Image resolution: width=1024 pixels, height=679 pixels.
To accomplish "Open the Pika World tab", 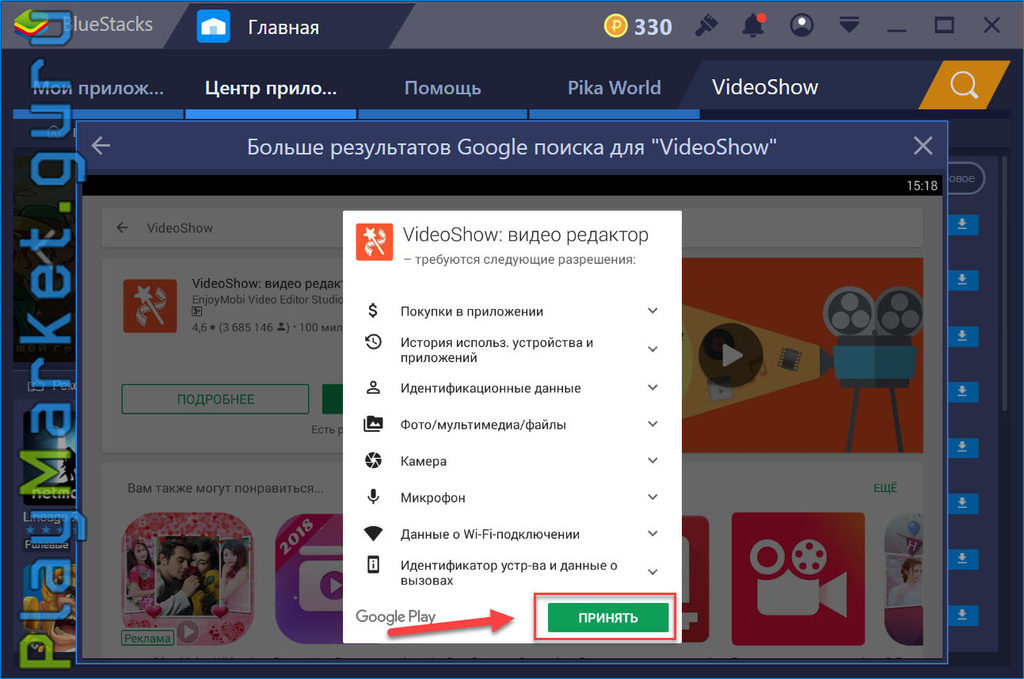I will pos(614,87).
